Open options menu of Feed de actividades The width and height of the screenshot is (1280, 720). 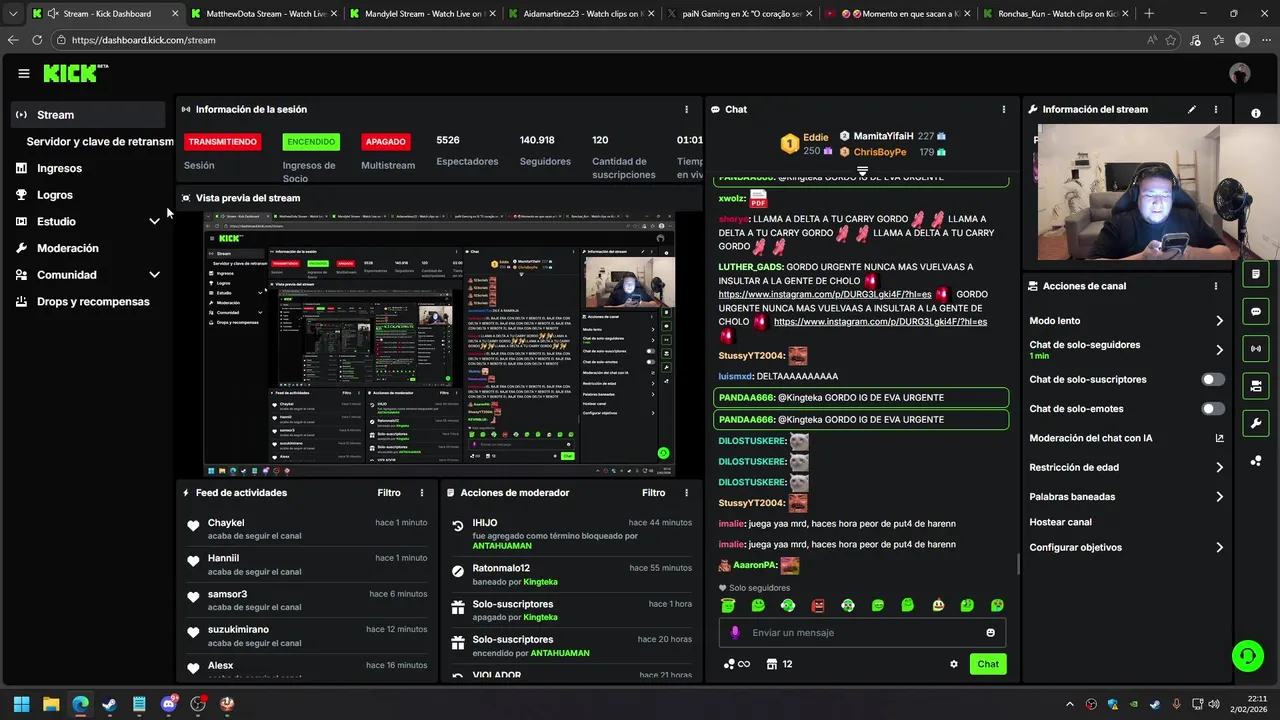pos(422,493)
